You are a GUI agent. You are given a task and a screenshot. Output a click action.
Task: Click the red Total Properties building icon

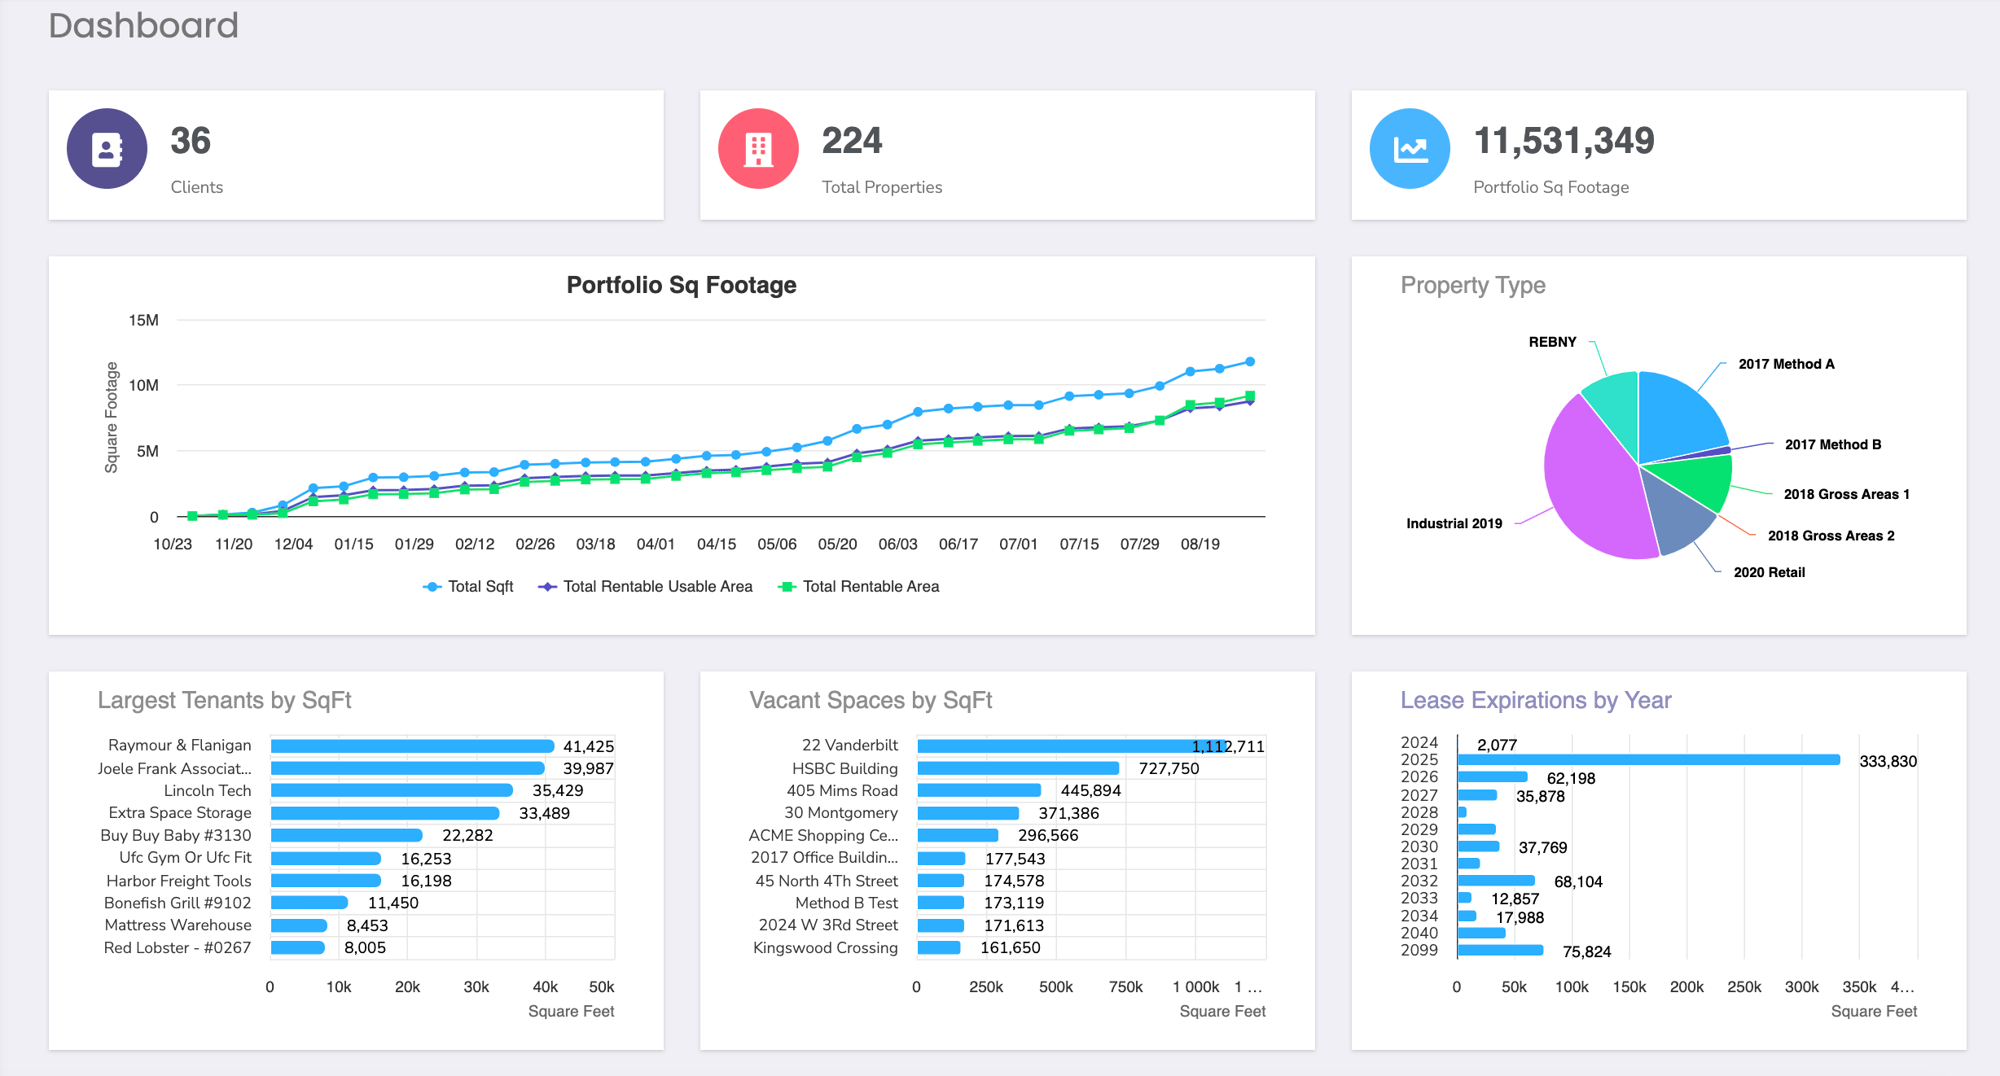tap(758, 149)
